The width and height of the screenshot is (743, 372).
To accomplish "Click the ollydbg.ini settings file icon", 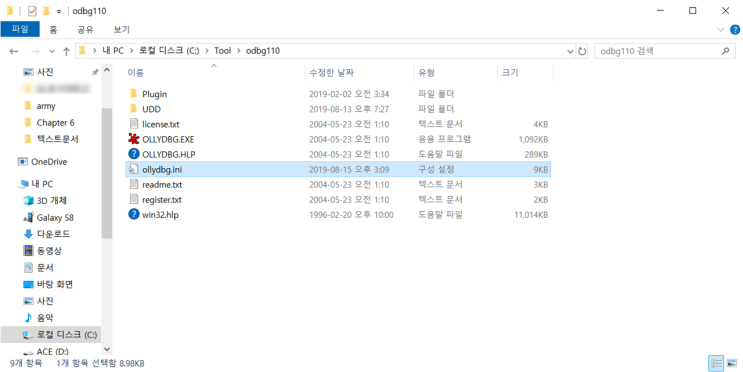I will (x=134, y=169).
